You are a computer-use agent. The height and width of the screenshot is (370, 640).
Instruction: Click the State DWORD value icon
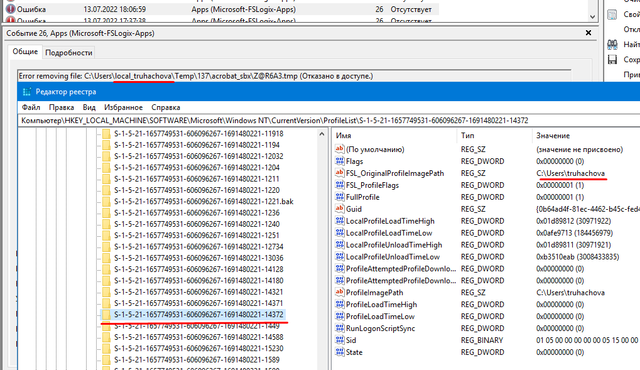340,352
